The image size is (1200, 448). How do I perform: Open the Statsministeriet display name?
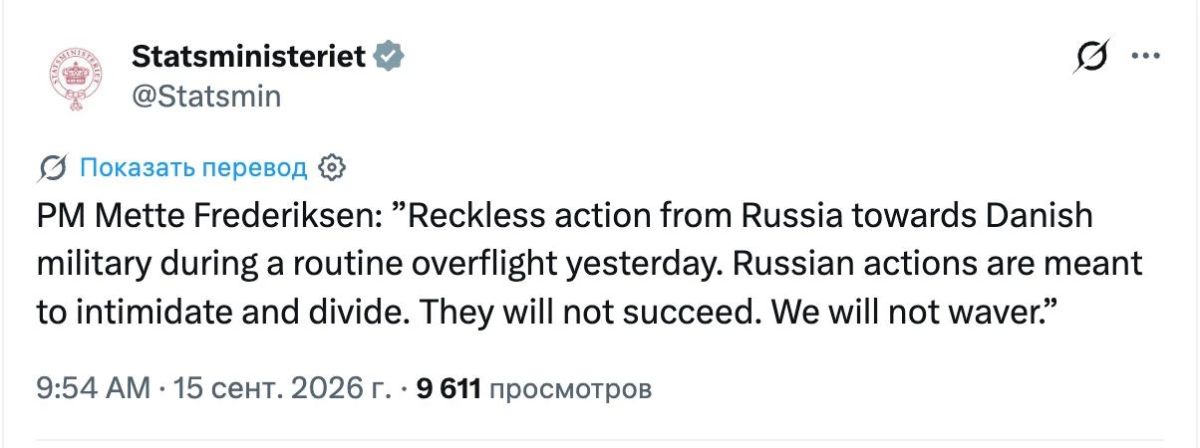[x=249, y=58]
